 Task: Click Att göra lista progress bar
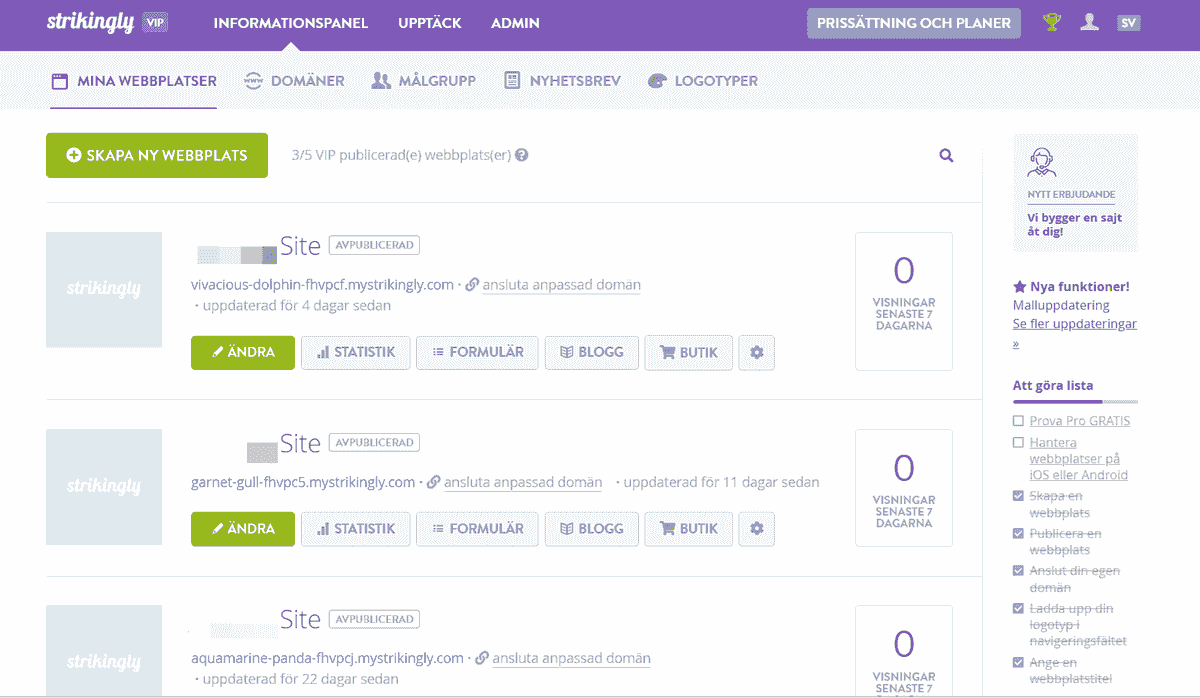1075,402
